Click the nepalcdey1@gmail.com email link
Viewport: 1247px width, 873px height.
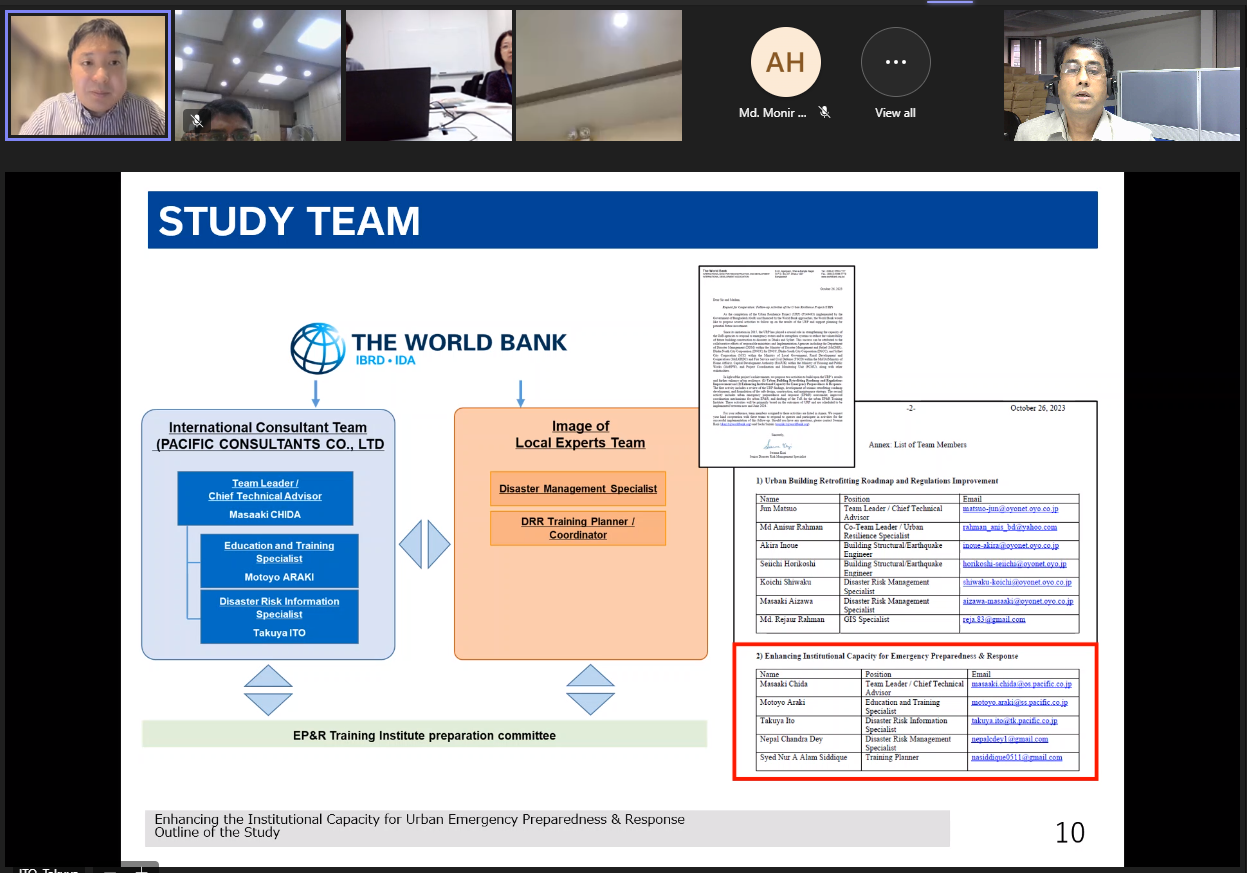coord(1009,739)
